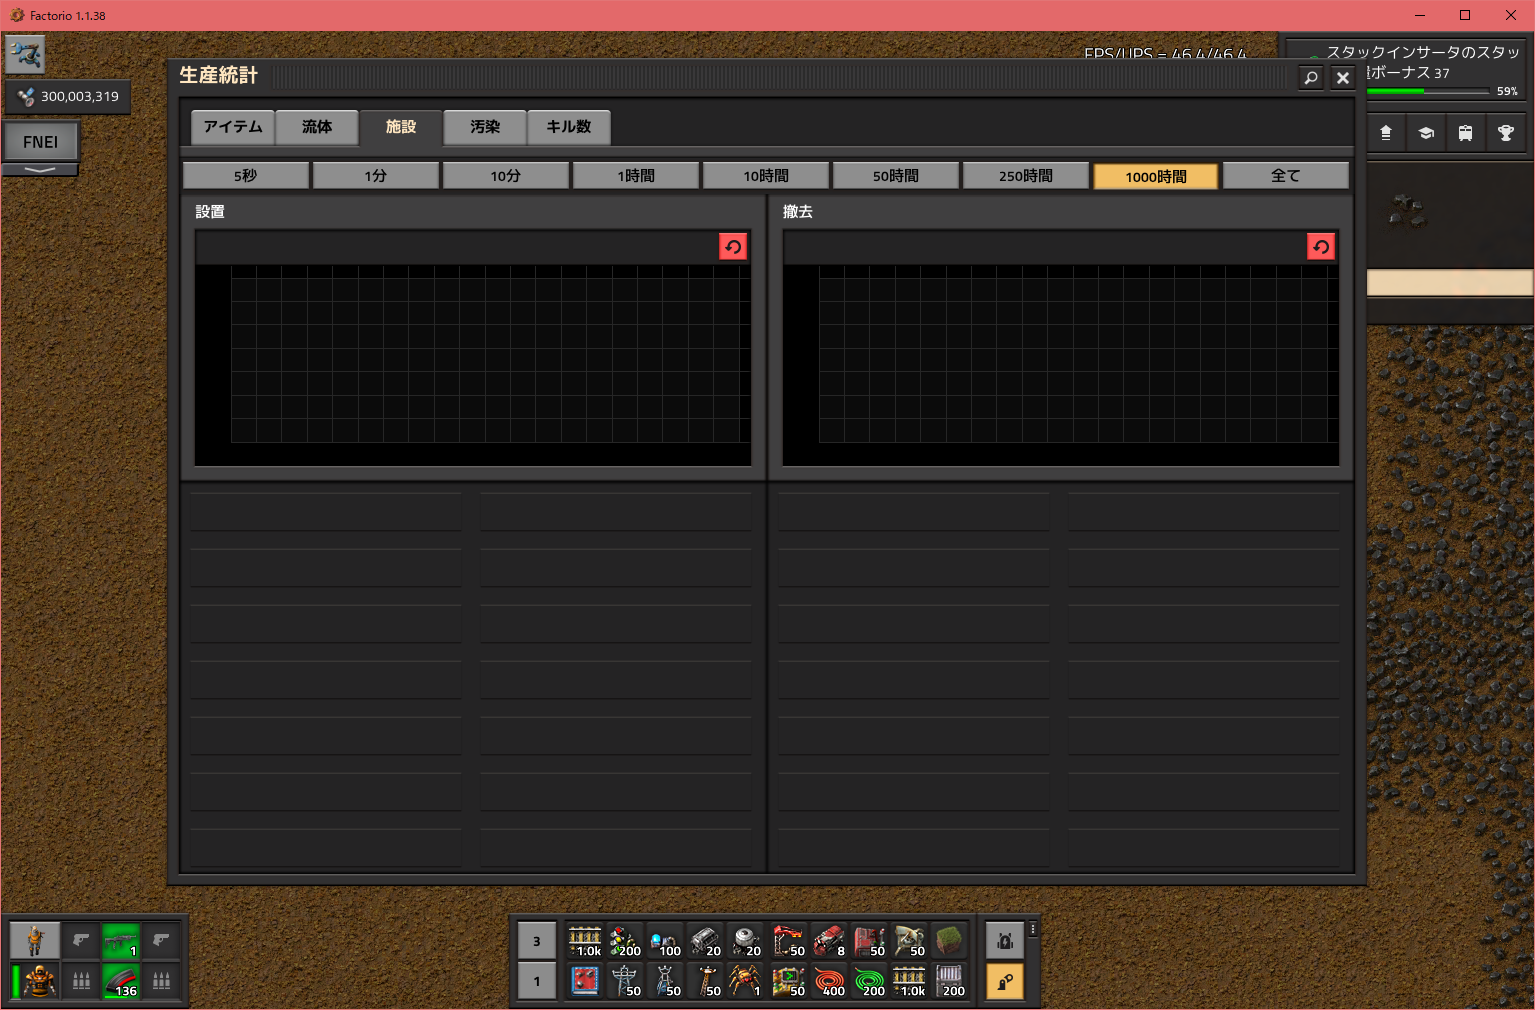Image resolution: width=1535 pixels, height=1010 pixels.
Task: Switch to the 汚染 tab
Action: [x=485, y=127]
